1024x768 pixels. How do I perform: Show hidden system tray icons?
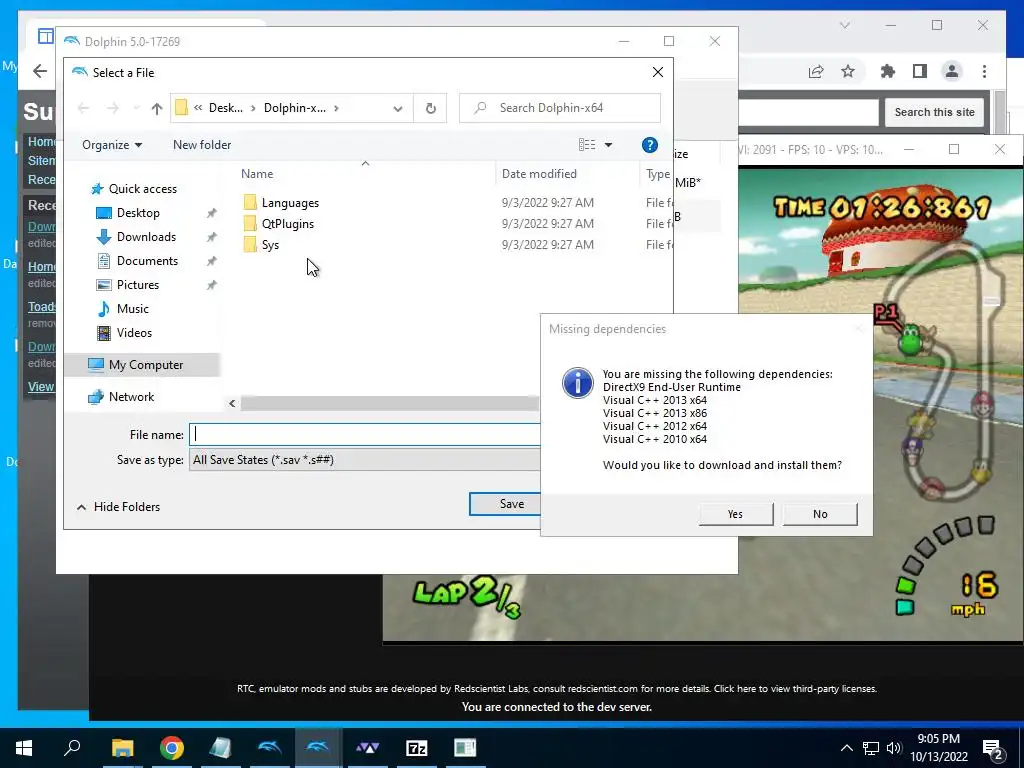pyautogui.click(x=846, y=748)
